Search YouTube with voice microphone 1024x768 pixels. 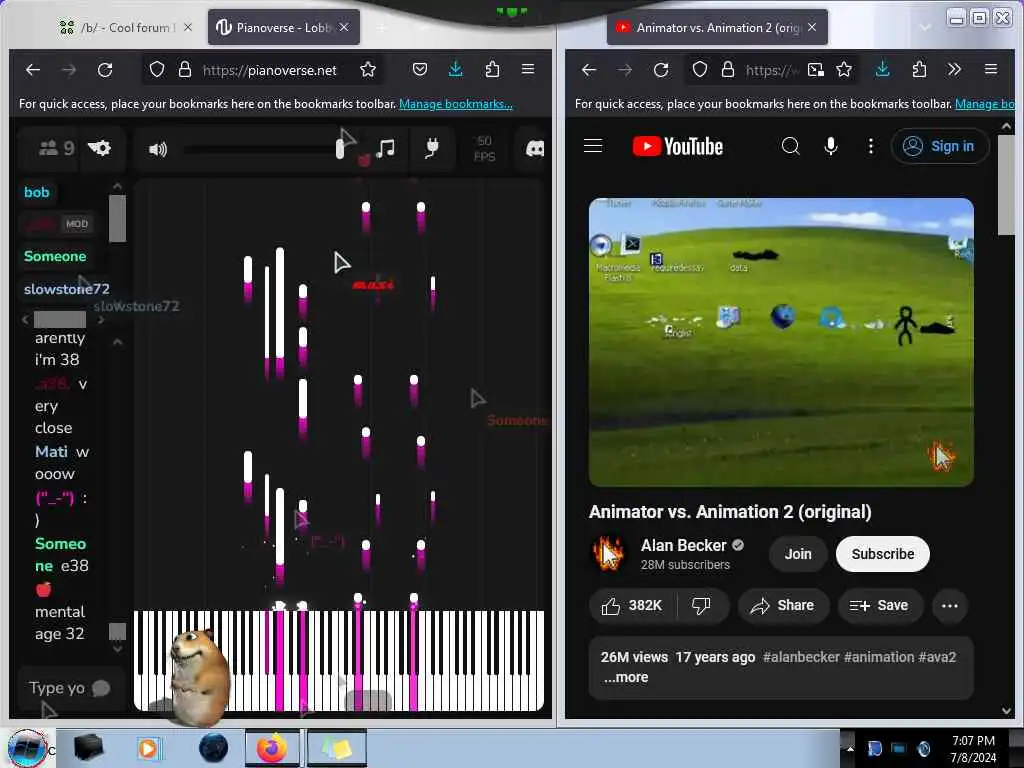(831, 146)
